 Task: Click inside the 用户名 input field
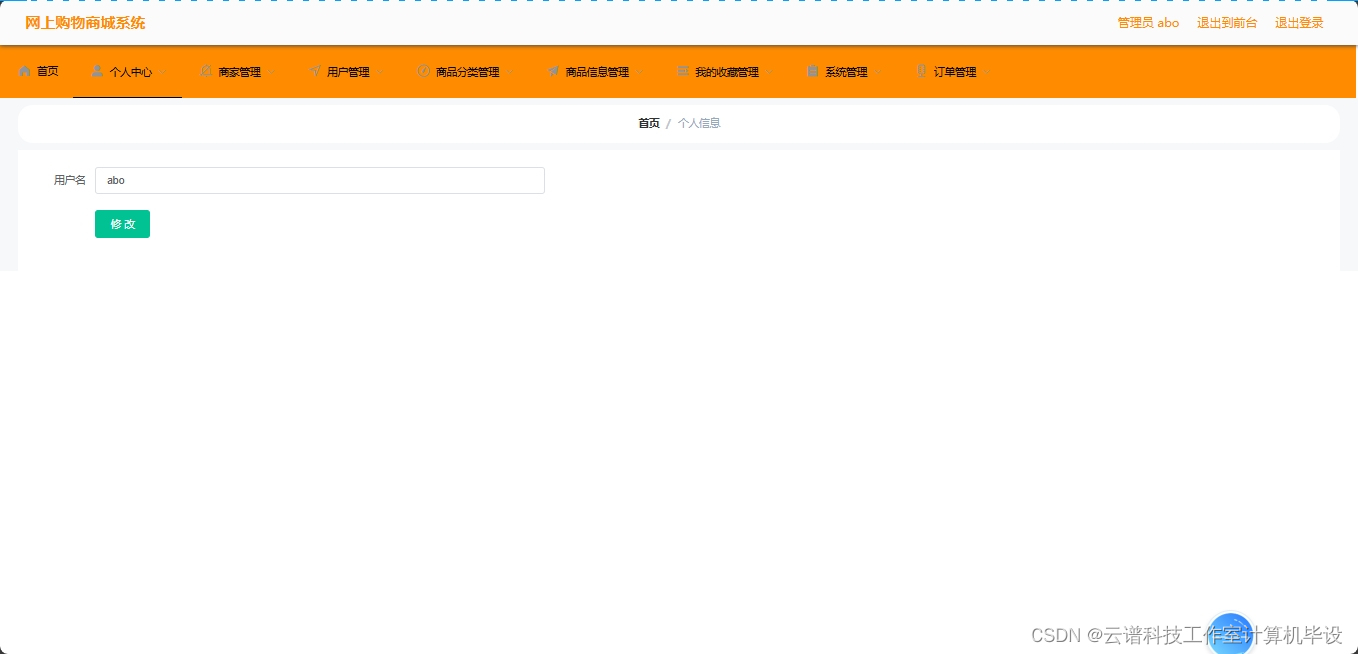pos(320,180)
